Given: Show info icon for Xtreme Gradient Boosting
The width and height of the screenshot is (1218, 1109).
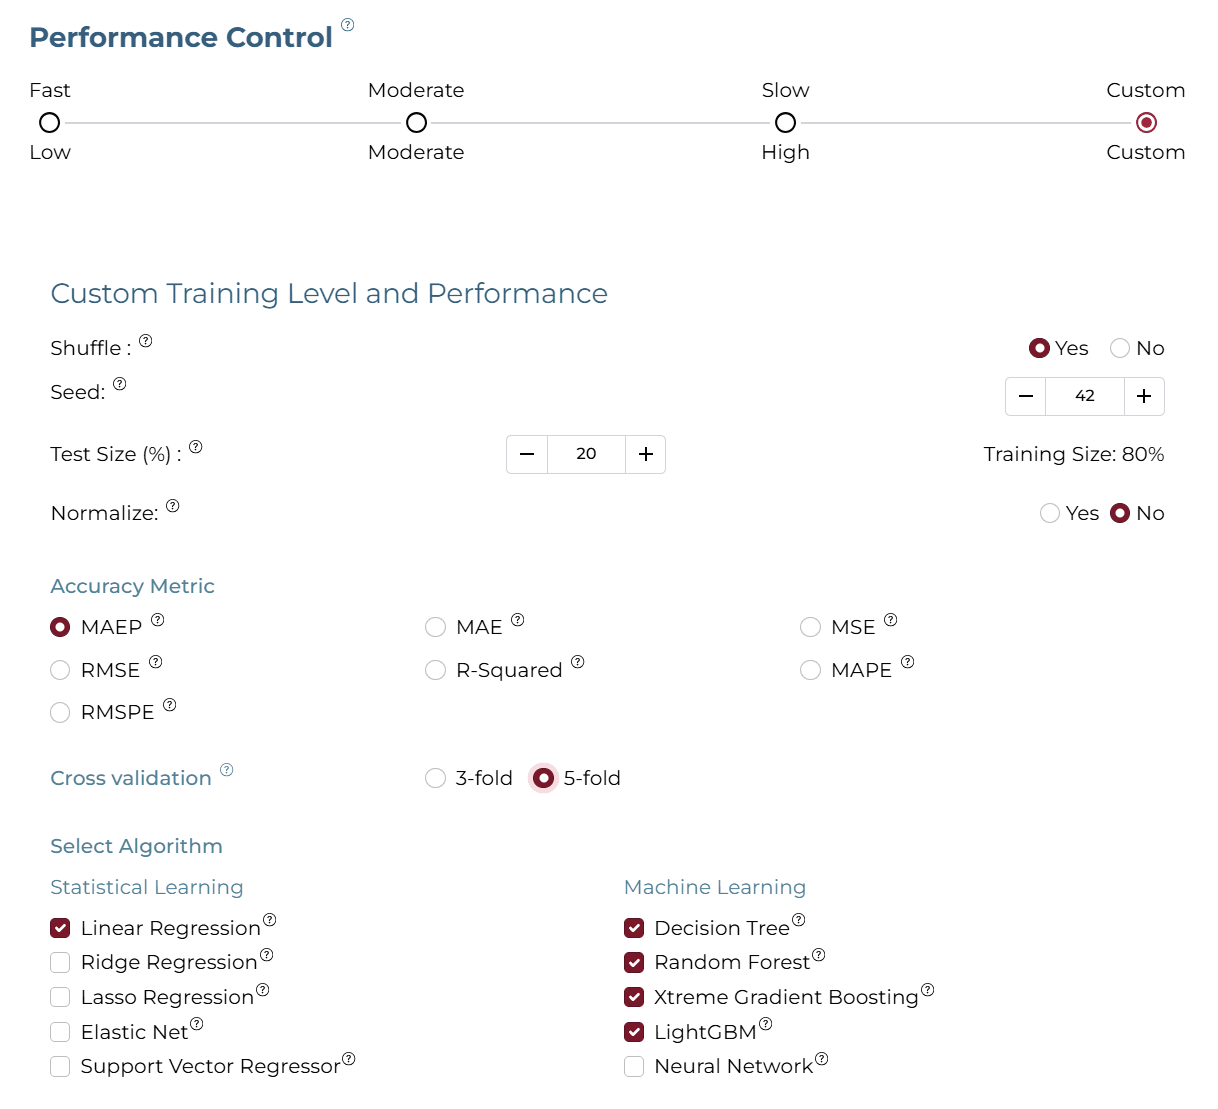Looking at the screenshot, I should point(928,990).
